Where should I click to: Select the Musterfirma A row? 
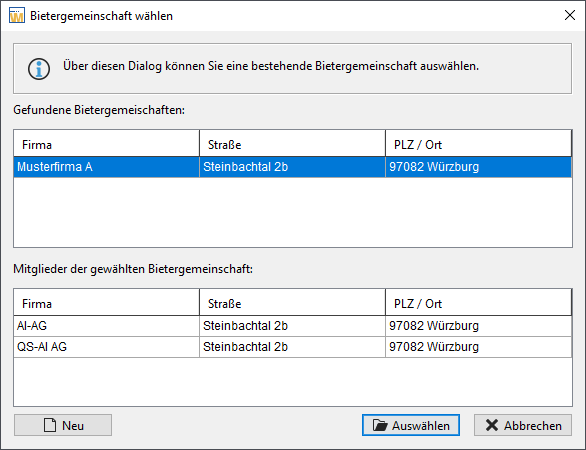(x=293, y=167)
